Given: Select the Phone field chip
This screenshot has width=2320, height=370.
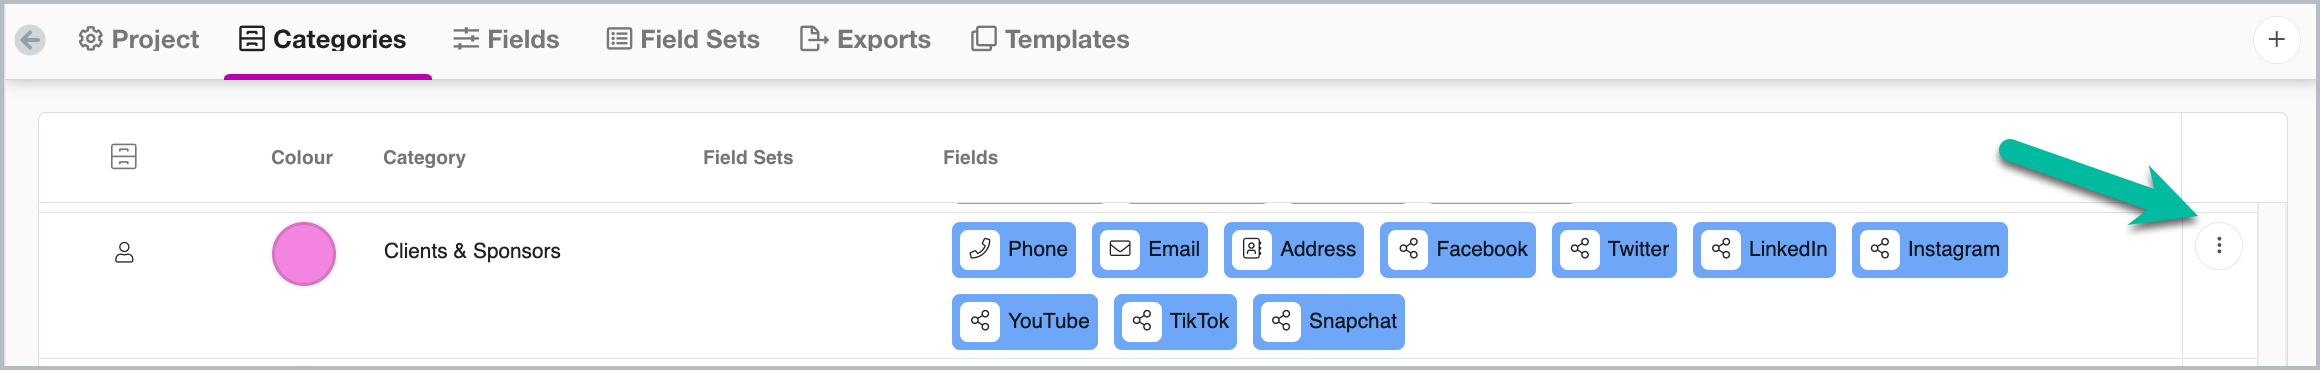Looking at the screenshot, I should pyautogui.click(x=1014, y=249).
